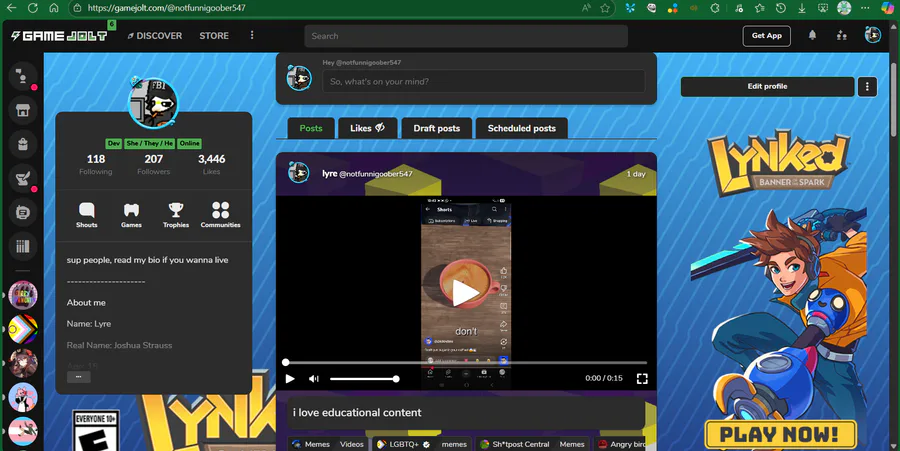Click the Online status badge
The width and height of the screenshot is (900, 451).
(x=189, y=143)
